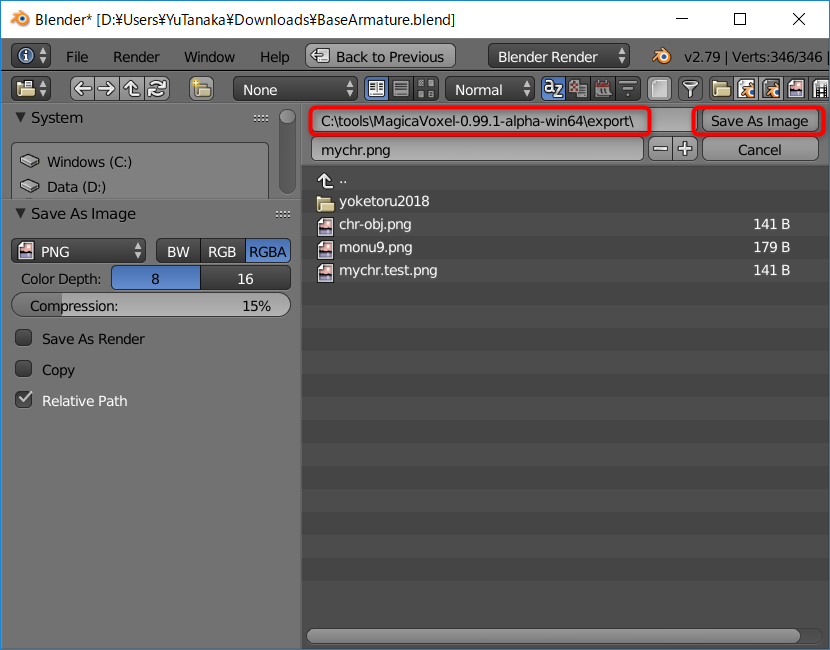Toggle .blend files filter icon
Screen dimensions: 830x650
pyautogui.click(x=746, y=88)
